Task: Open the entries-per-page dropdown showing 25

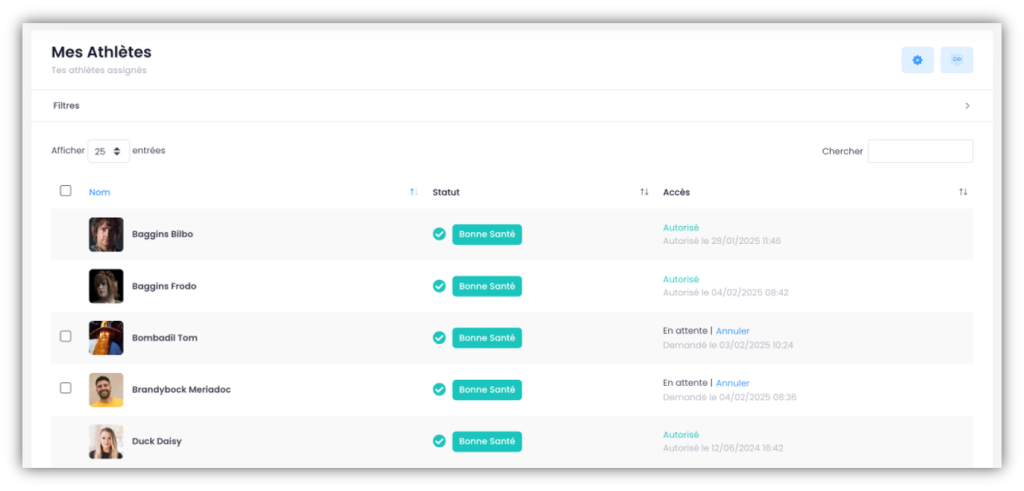Action: pyautogui.click(x=108, y=151)
